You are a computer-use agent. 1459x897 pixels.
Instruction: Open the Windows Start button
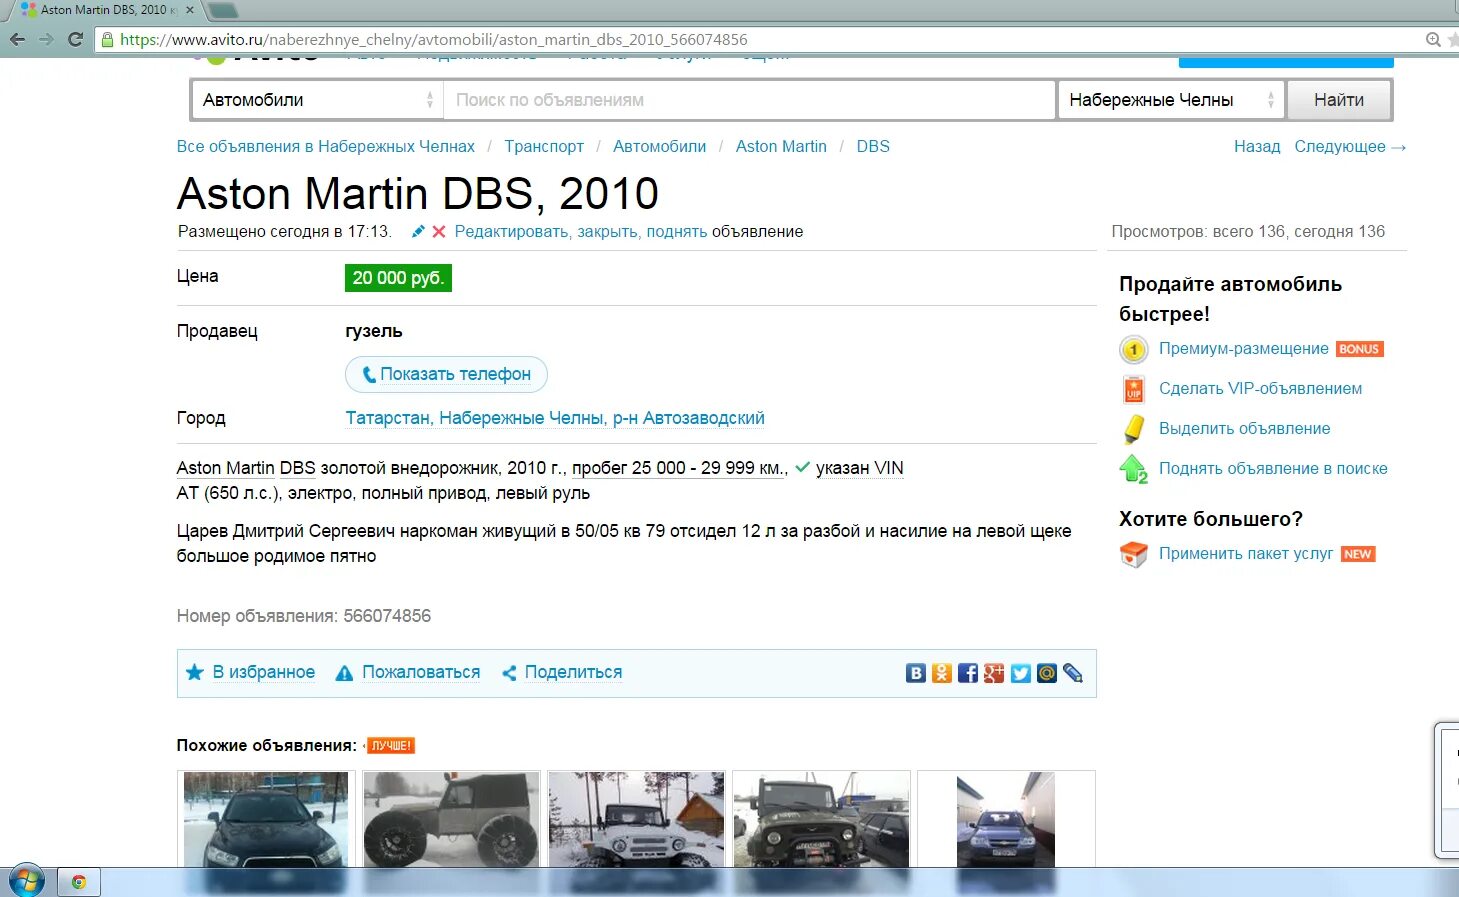pyautogui.click(x=26, y=882)
